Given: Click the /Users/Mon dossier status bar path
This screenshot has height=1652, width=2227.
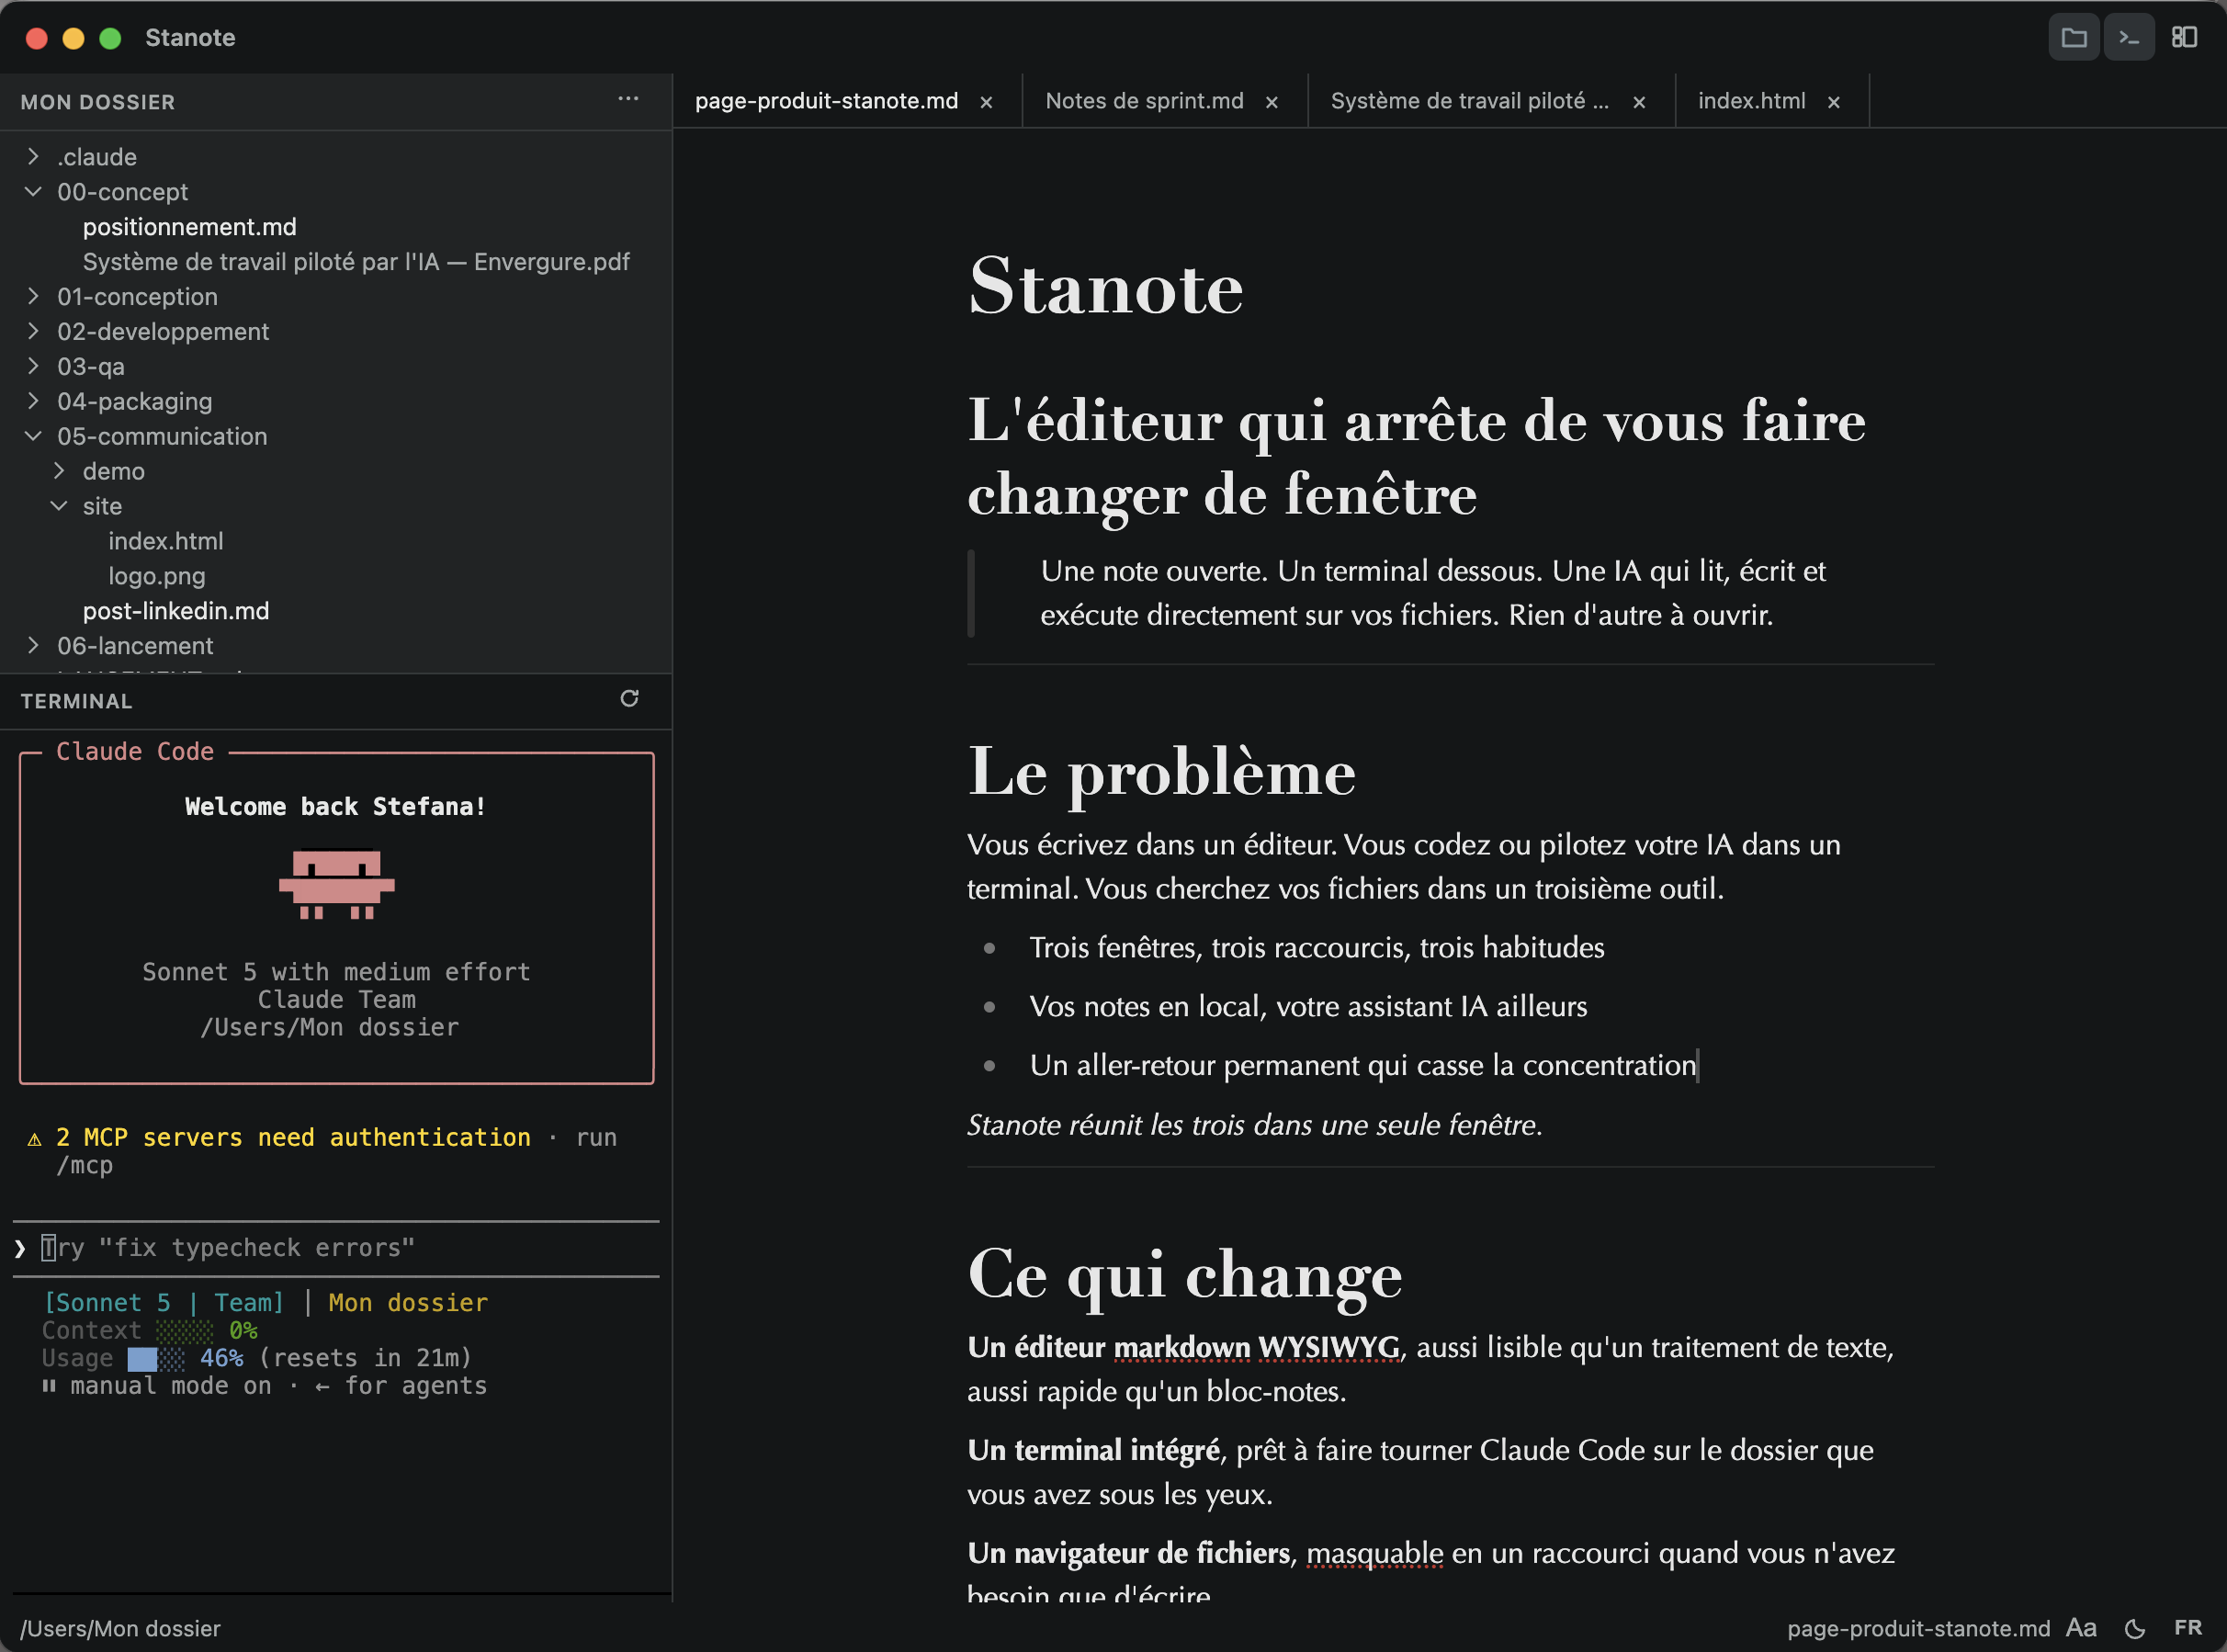Looking at the screenshot, I should [120, 1629].
